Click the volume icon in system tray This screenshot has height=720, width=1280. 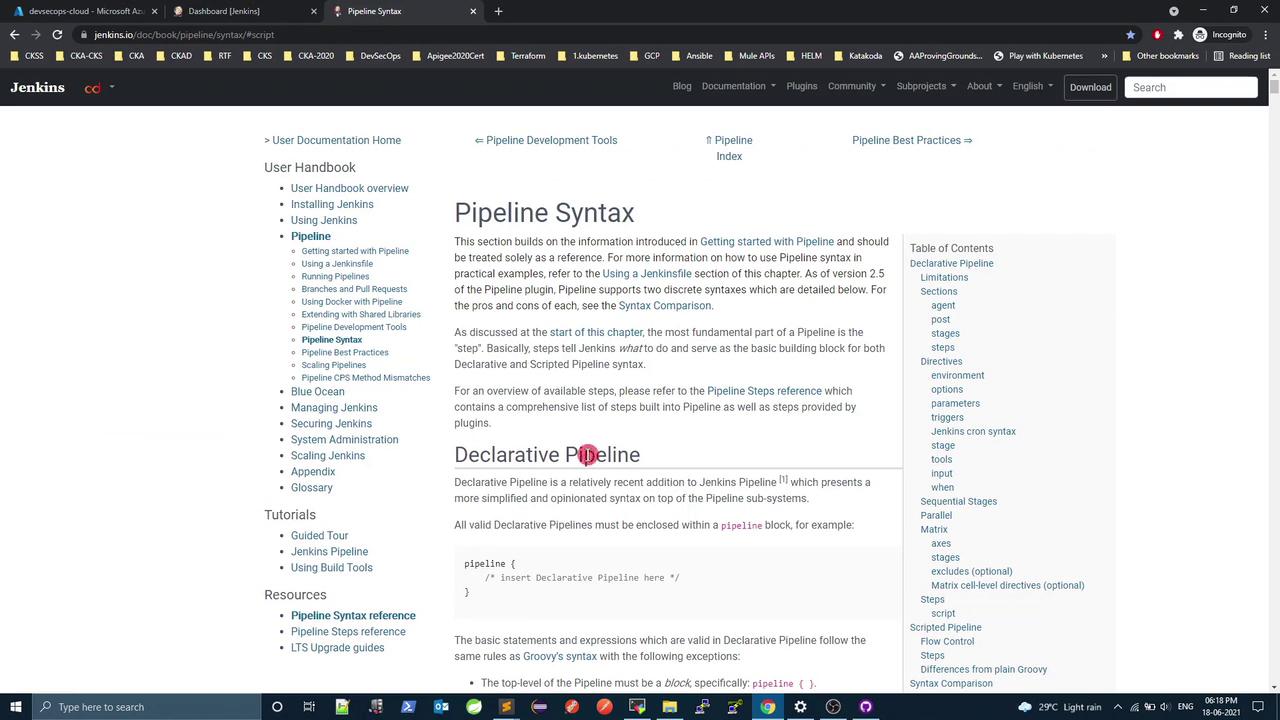tap(1165, 707)
